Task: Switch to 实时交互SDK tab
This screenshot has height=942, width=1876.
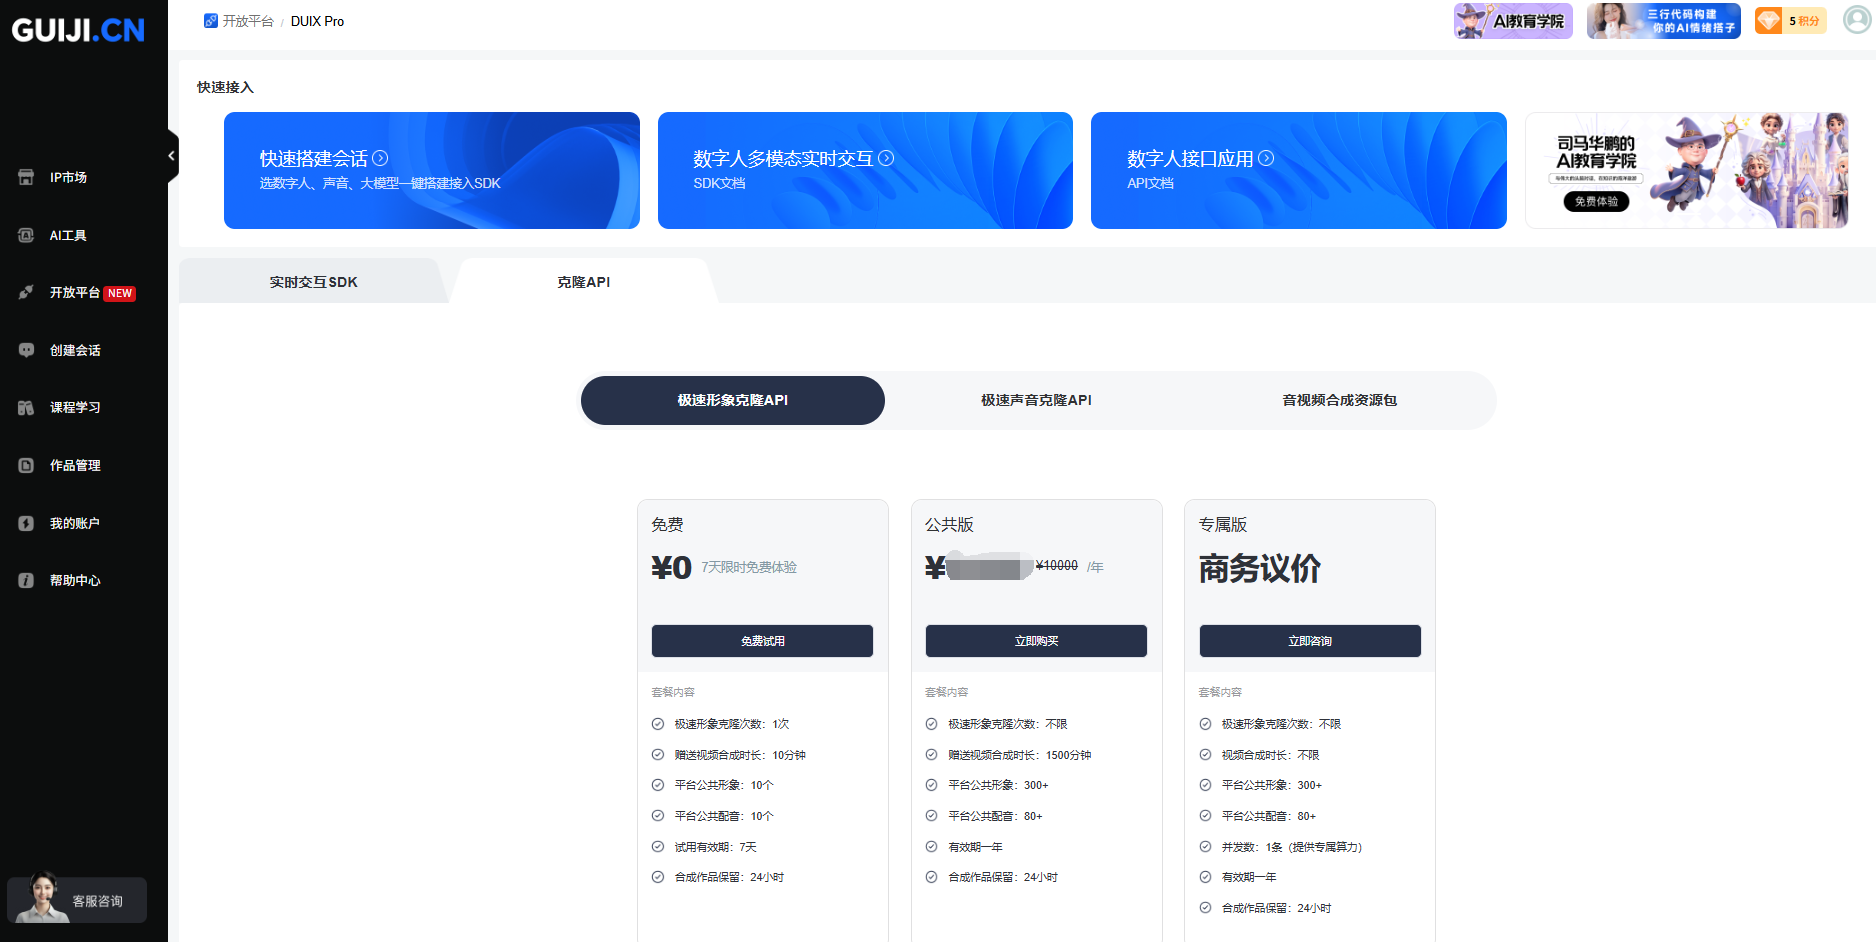Action: 313,282
